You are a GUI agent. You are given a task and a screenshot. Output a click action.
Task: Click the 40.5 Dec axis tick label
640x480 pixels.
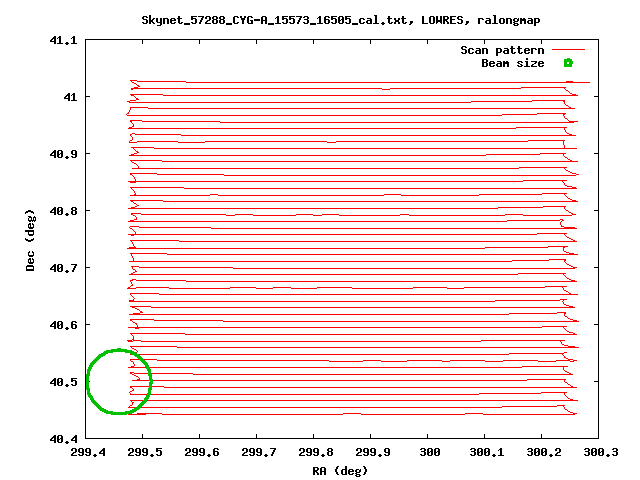tap(63, 382)
